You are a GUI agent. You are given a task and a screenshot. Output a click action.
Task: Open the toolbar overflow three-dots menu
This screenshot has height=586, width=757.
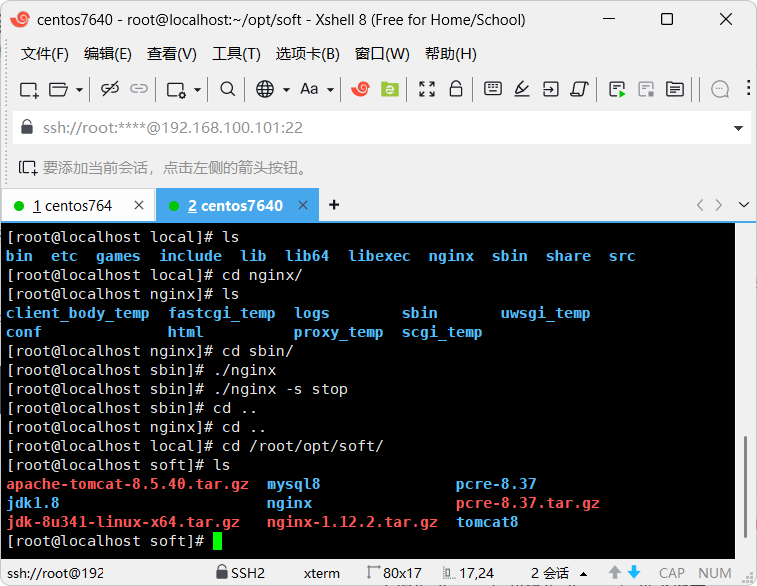(x=748, y=88)
